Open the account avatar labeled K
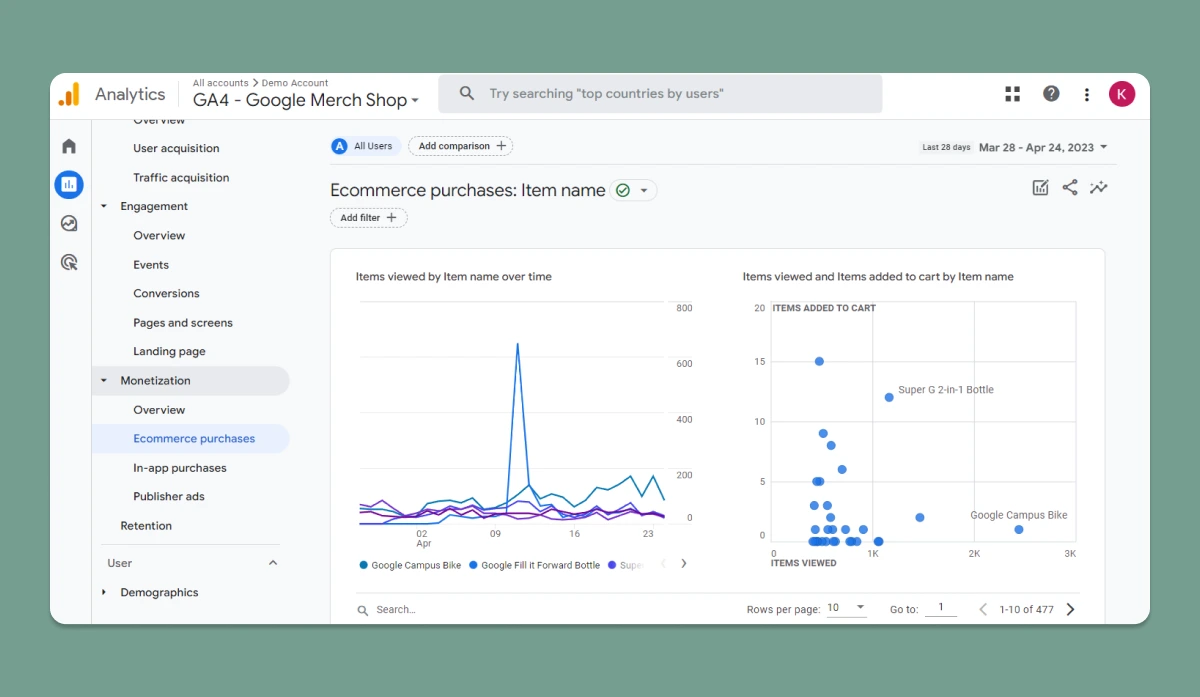The width and height of the screenshot is (1200, 697). coord(1122,94)
